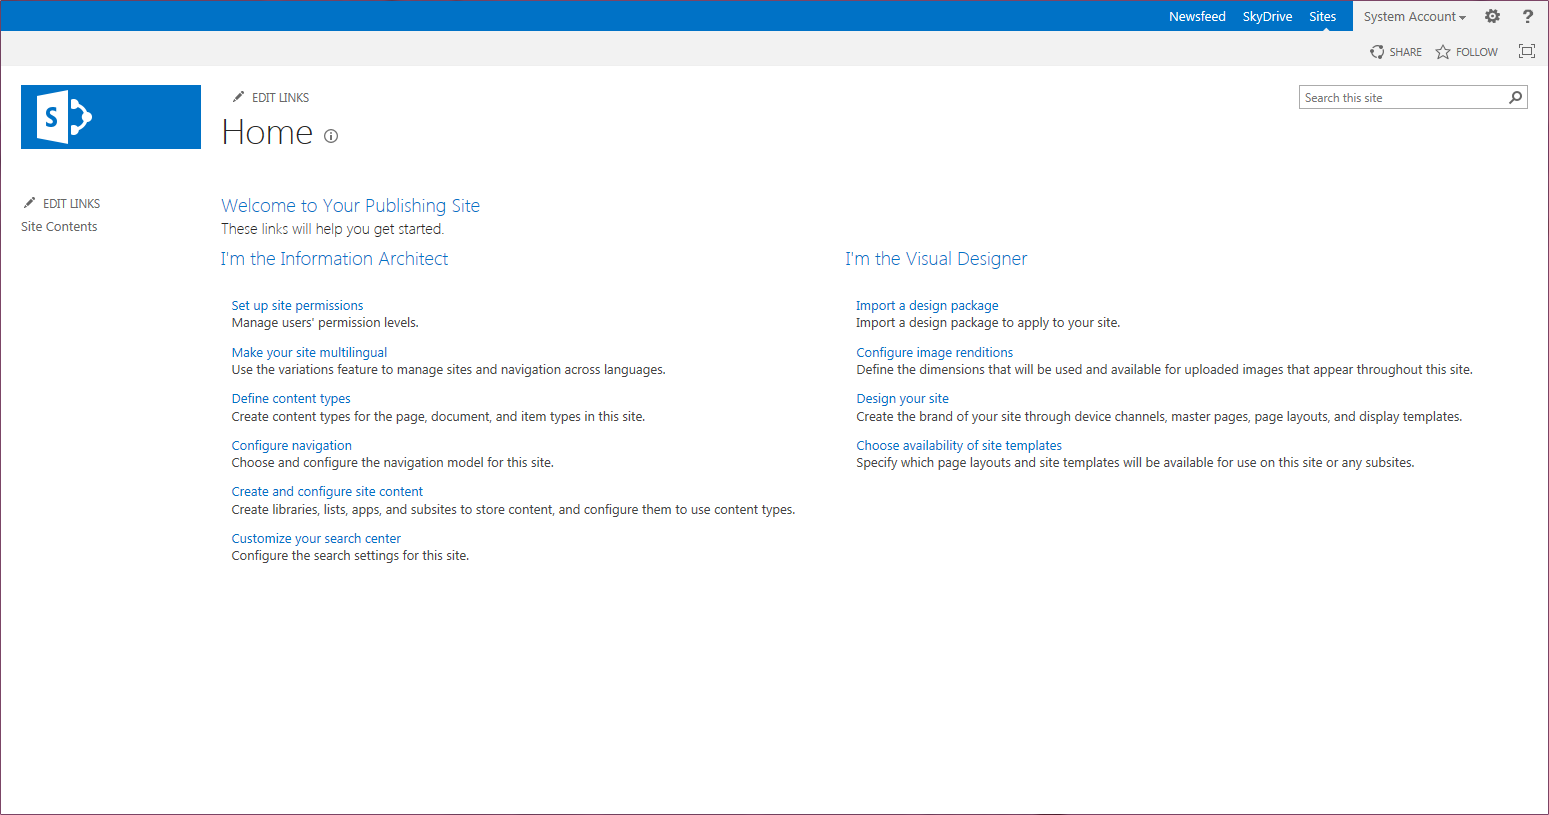The image size is (1549, 815).
Task: Go to Sites in the top bar
Action: [x=1322, y=16]
